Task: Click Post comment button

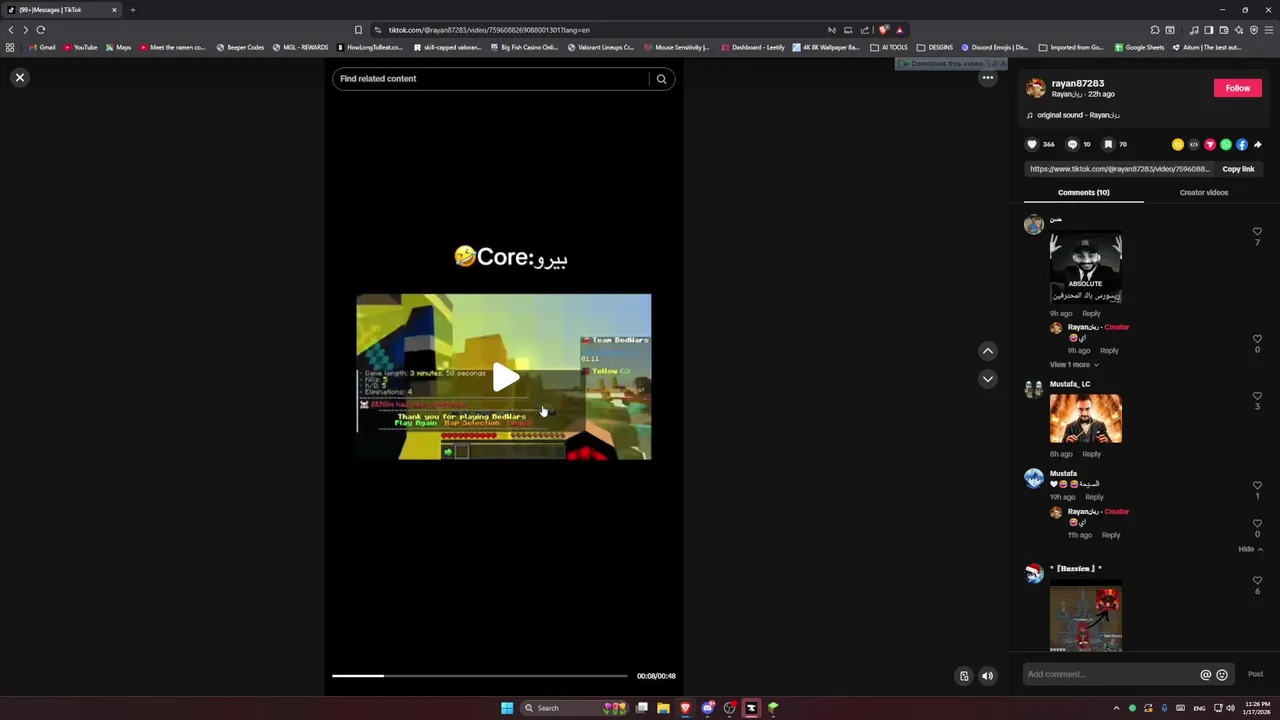Action: pos(1255,674)
